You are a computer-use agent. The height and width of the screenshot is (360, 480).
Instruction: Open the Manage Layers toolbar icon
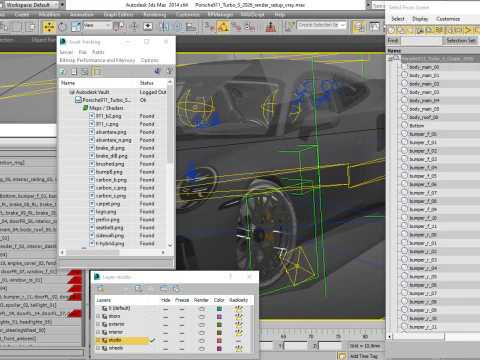(359, 27)
